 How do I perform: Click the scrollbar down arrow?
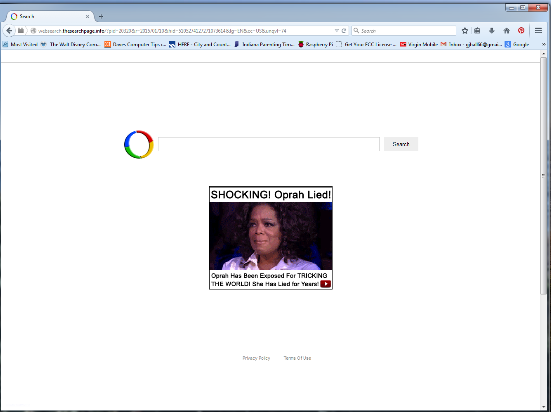543,407
